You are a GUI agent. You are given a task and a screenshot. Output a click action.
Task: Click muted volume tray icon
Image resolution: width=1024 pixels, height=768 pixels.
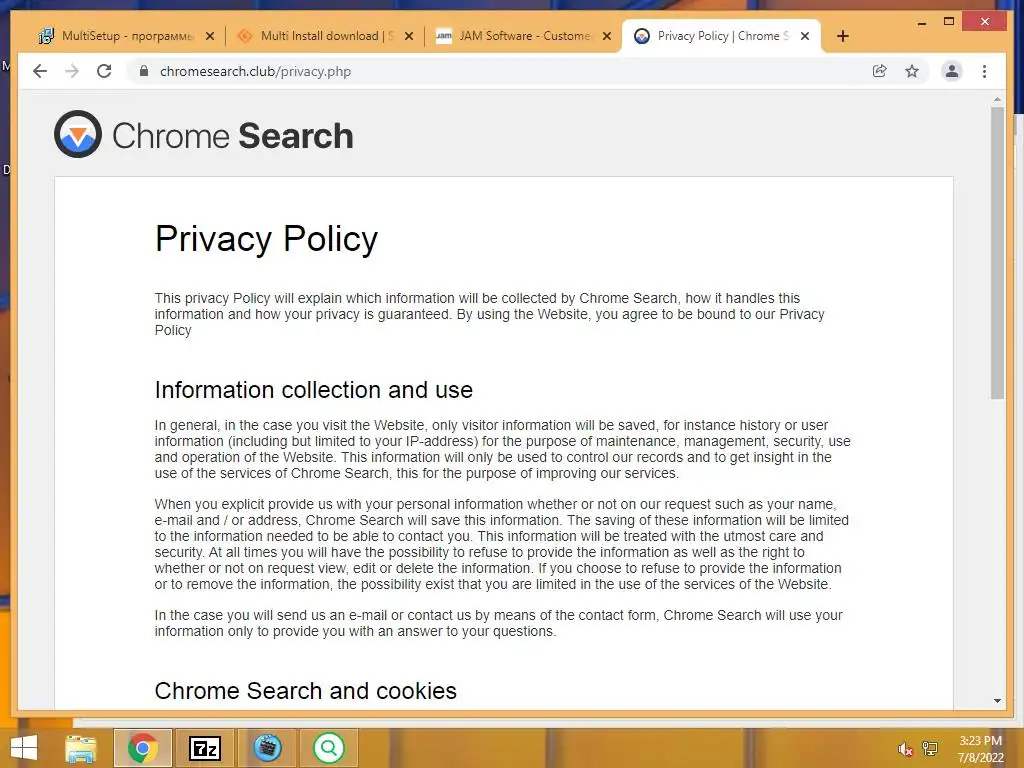[905, 749]
